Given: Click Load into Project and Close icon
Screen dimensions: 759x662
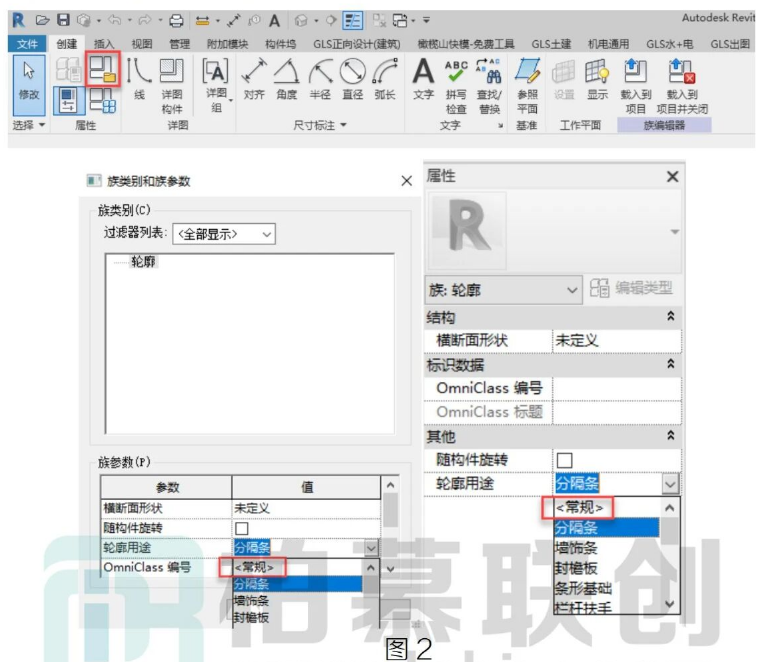Looking at the screenshot, I should [682, 86].
